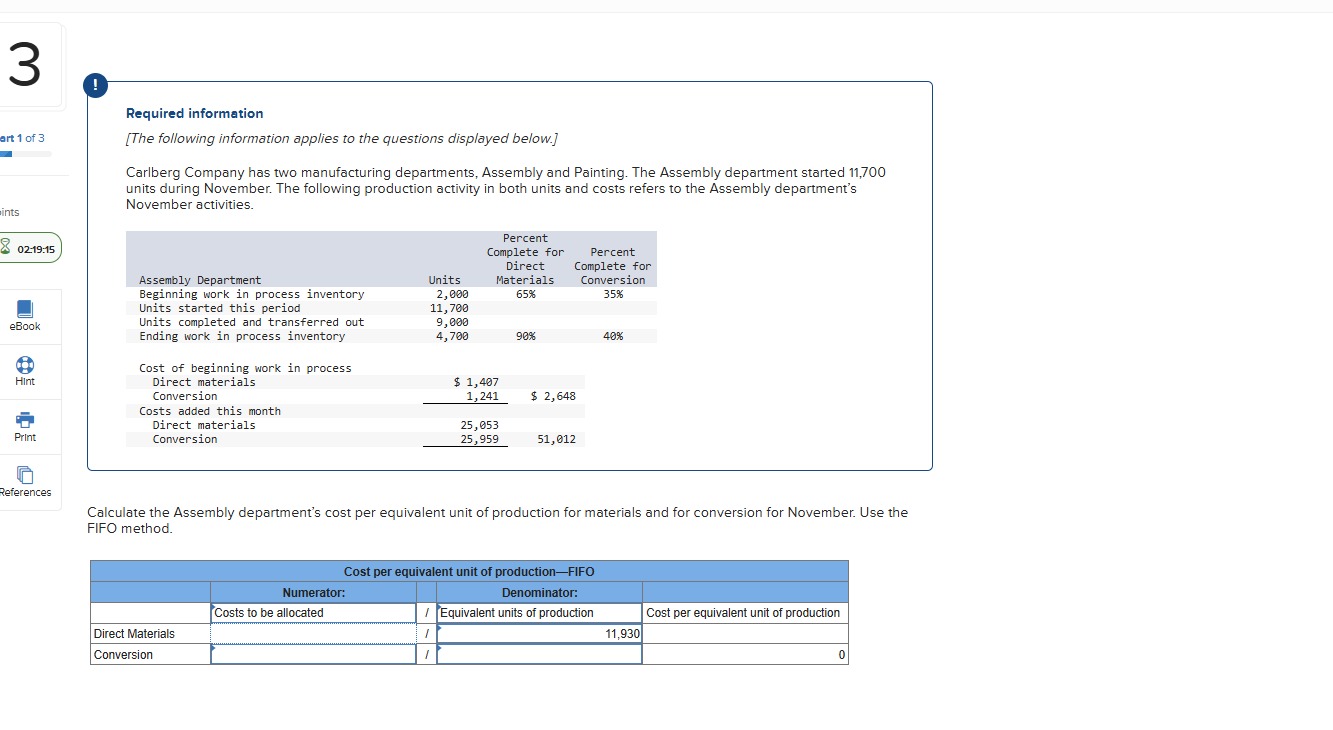Click the 40% ending conversion percentage
This screenshot has height=730, width=1333.
pos(613,336)
